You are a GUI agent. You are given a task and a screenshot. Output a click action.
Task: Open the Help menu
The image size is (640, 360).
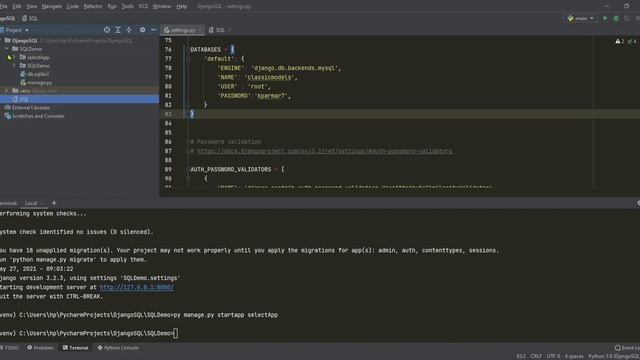(x=182, y=6)
